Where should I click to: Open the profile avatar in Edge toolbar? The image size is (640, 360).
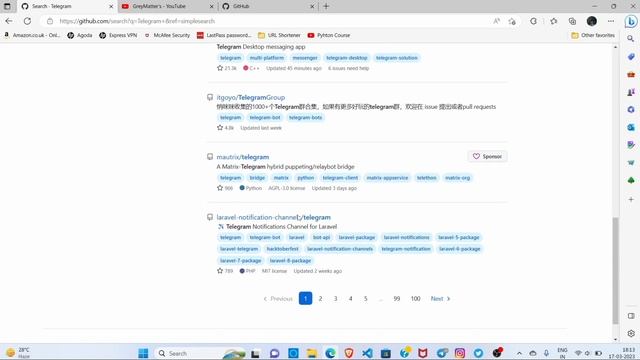591,21
